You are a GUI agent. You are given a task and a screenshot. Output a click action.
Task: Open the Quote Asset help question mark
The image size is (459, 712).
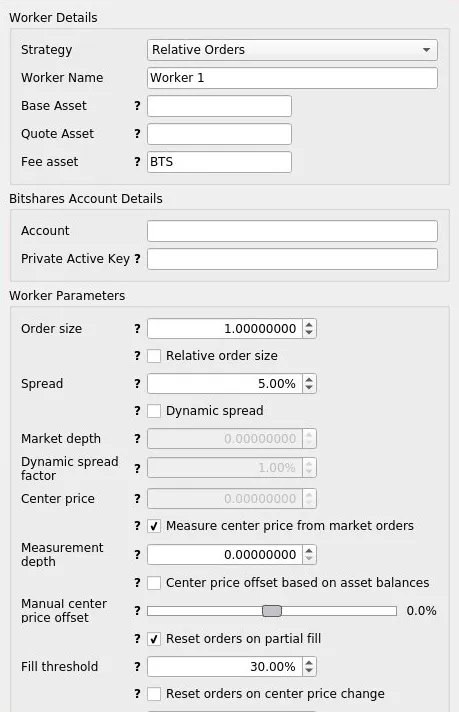(137, 134)
